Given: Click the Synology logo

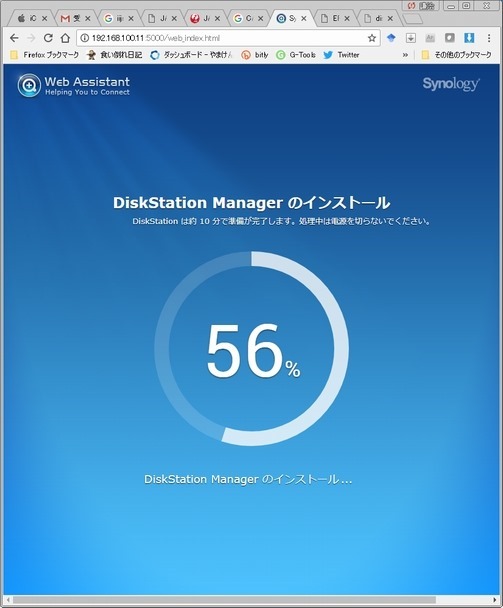Looking at the screenshot, I should point(451,83).
